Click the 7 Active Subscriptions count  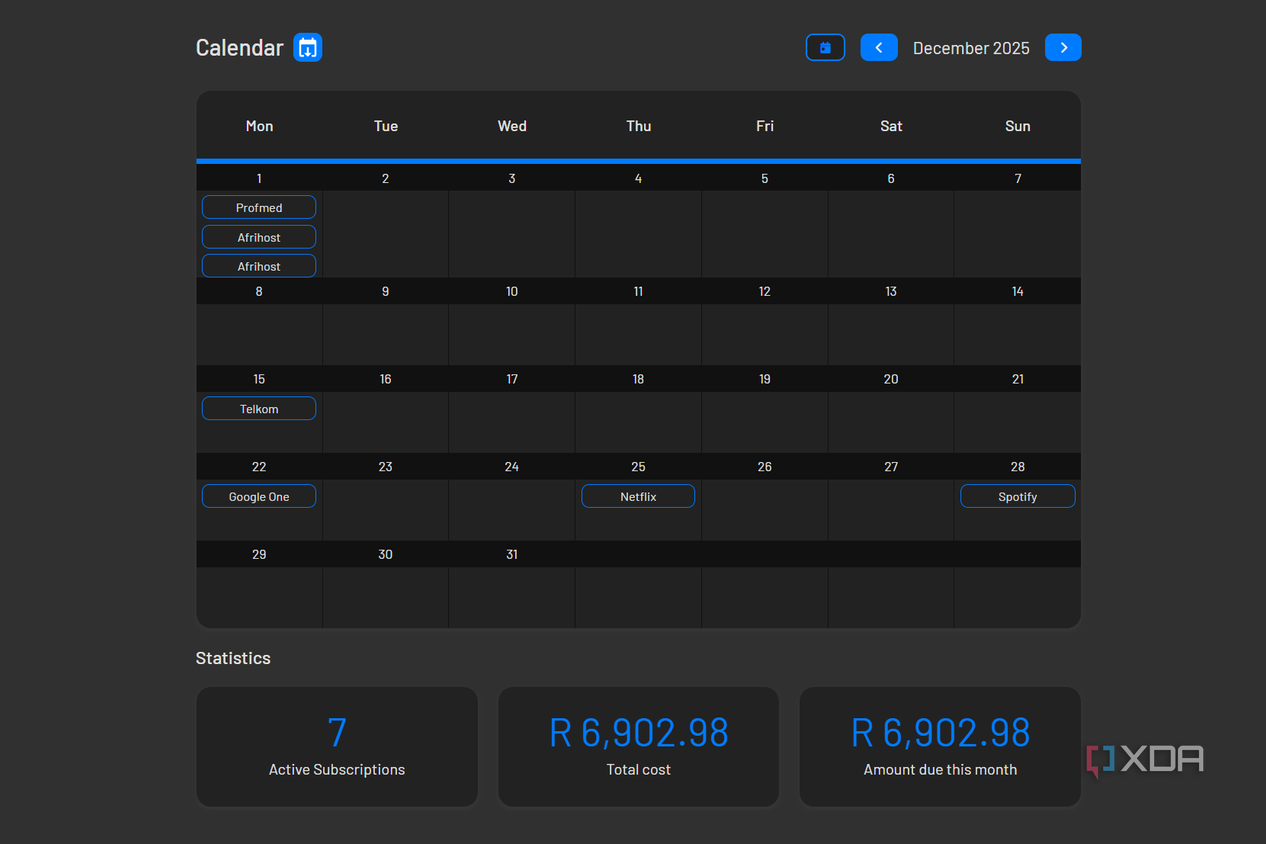pyautogui.click(x=337, y=733)
